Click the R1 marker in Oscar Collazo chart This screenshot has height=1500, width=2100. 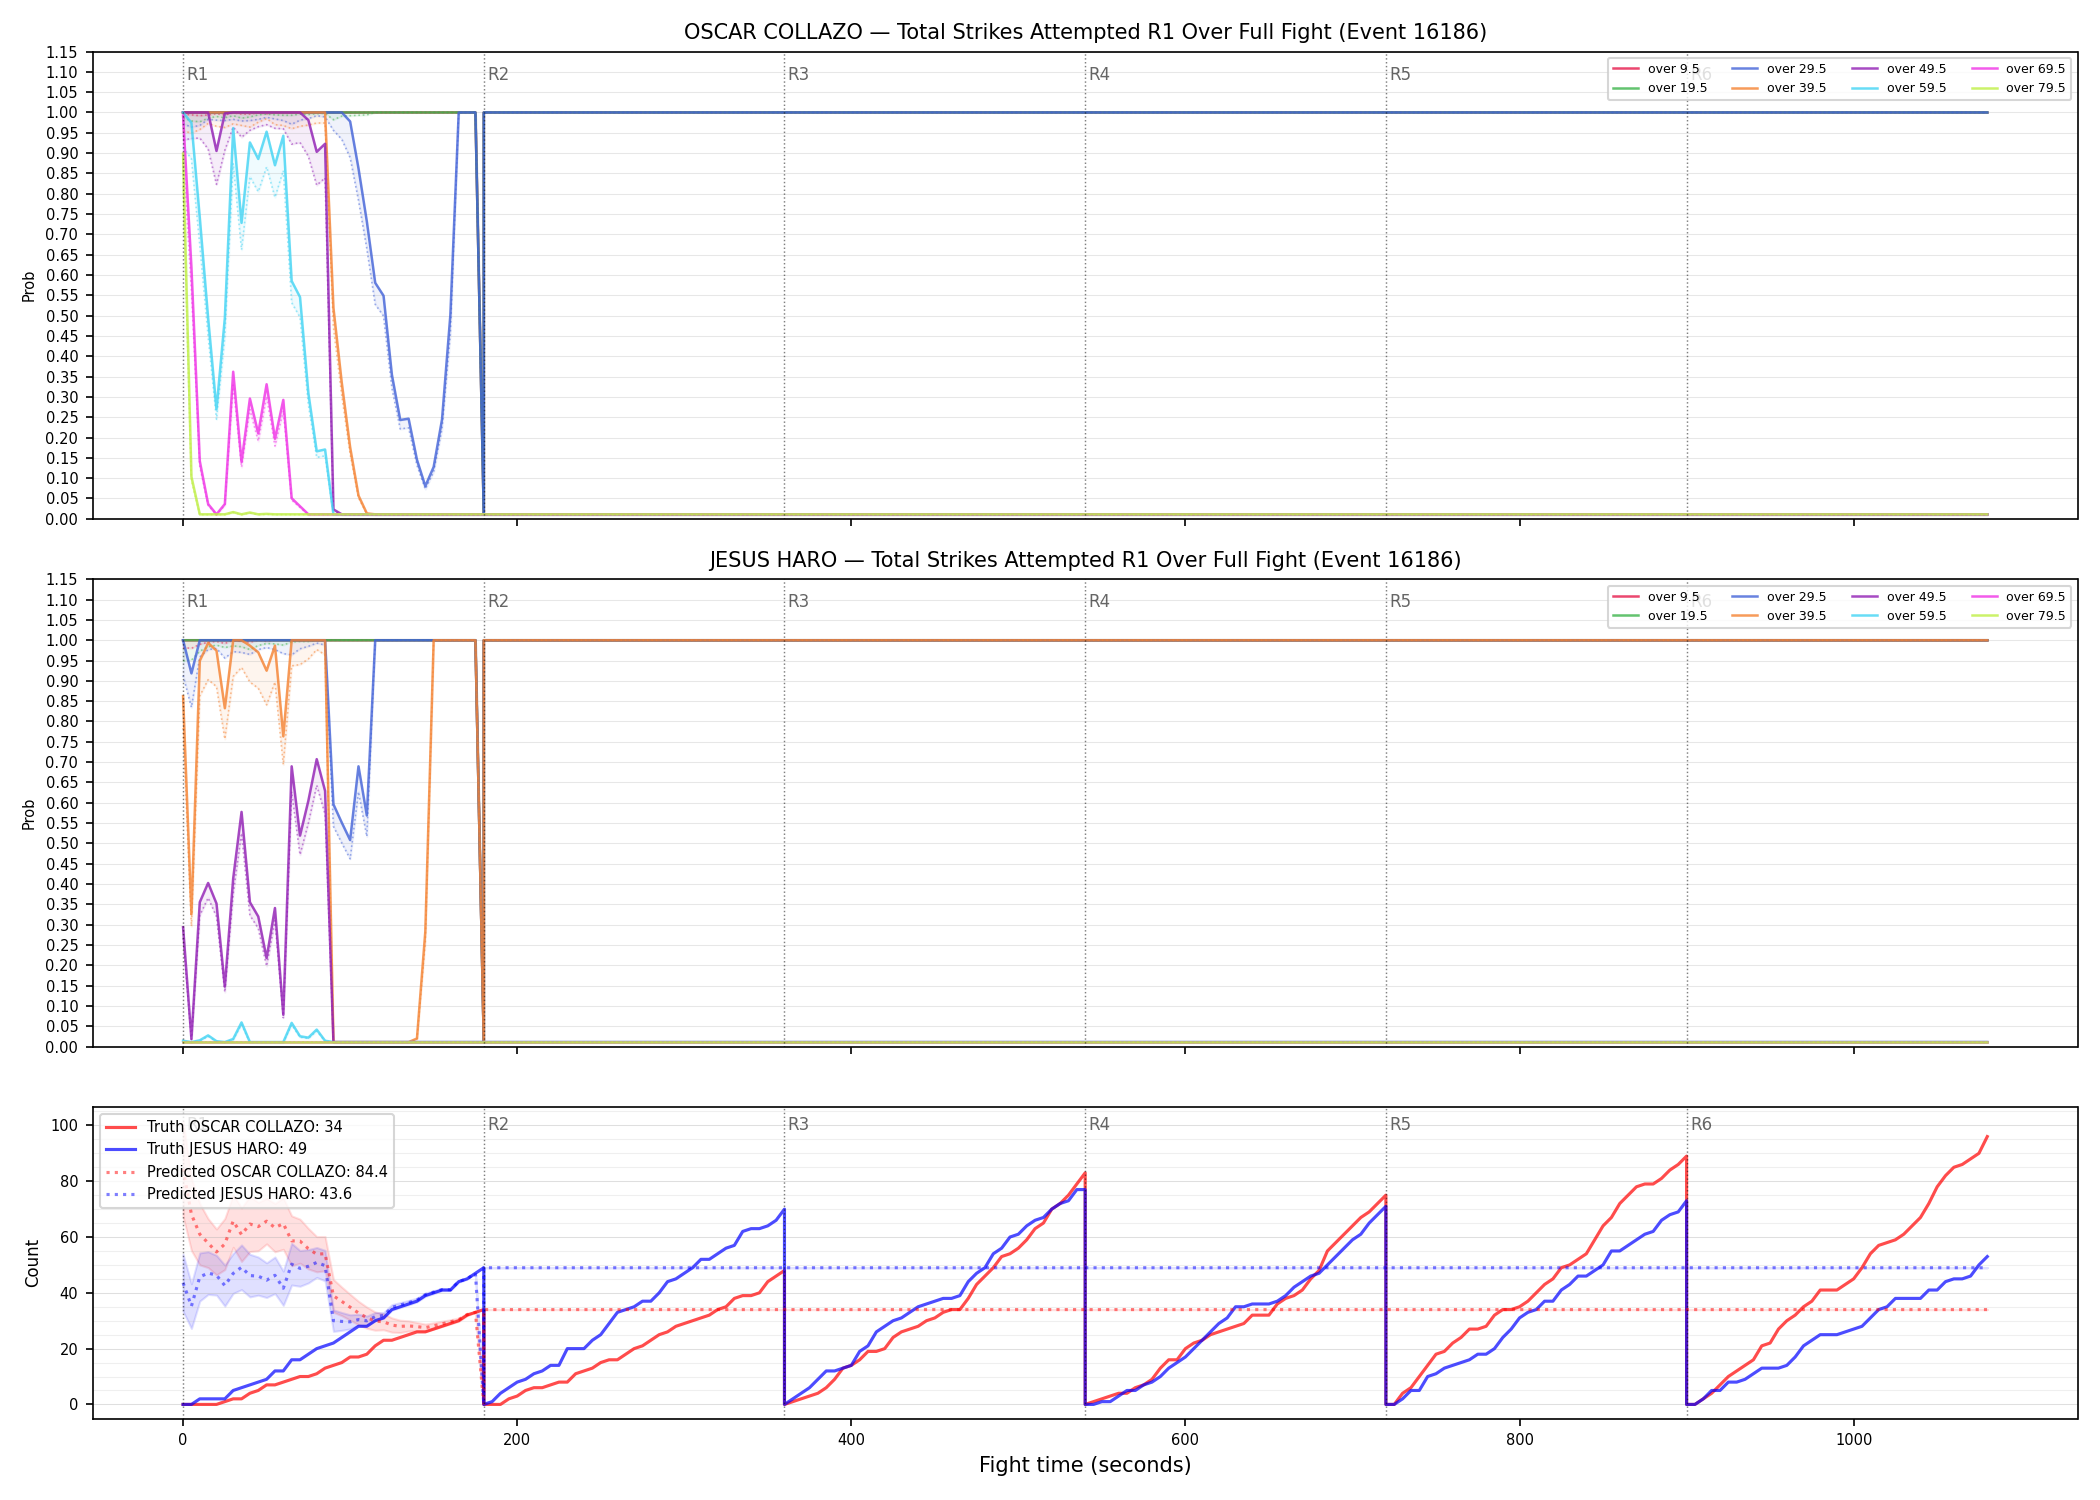click(197, 74)
